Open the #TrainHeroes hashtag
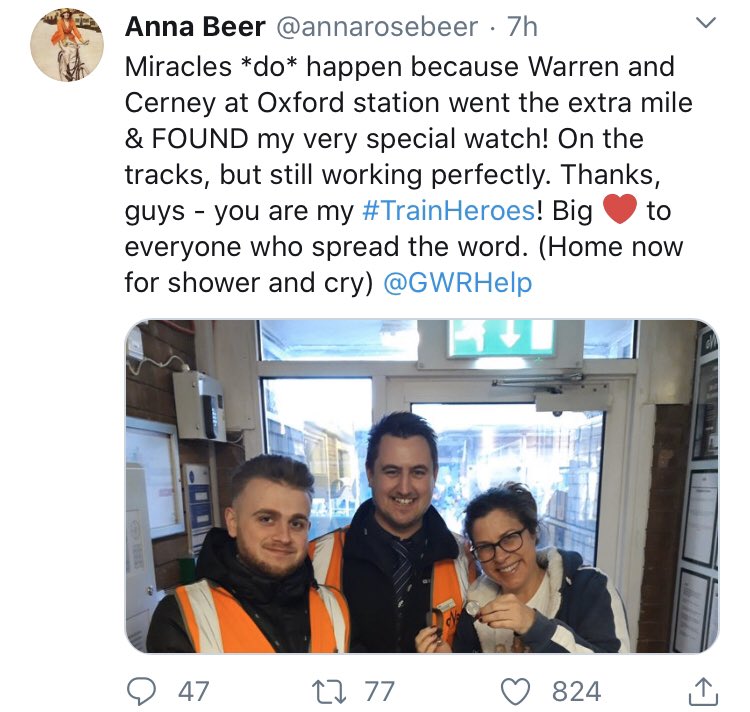Screen dimensions: 750x712 pos(448,210)
